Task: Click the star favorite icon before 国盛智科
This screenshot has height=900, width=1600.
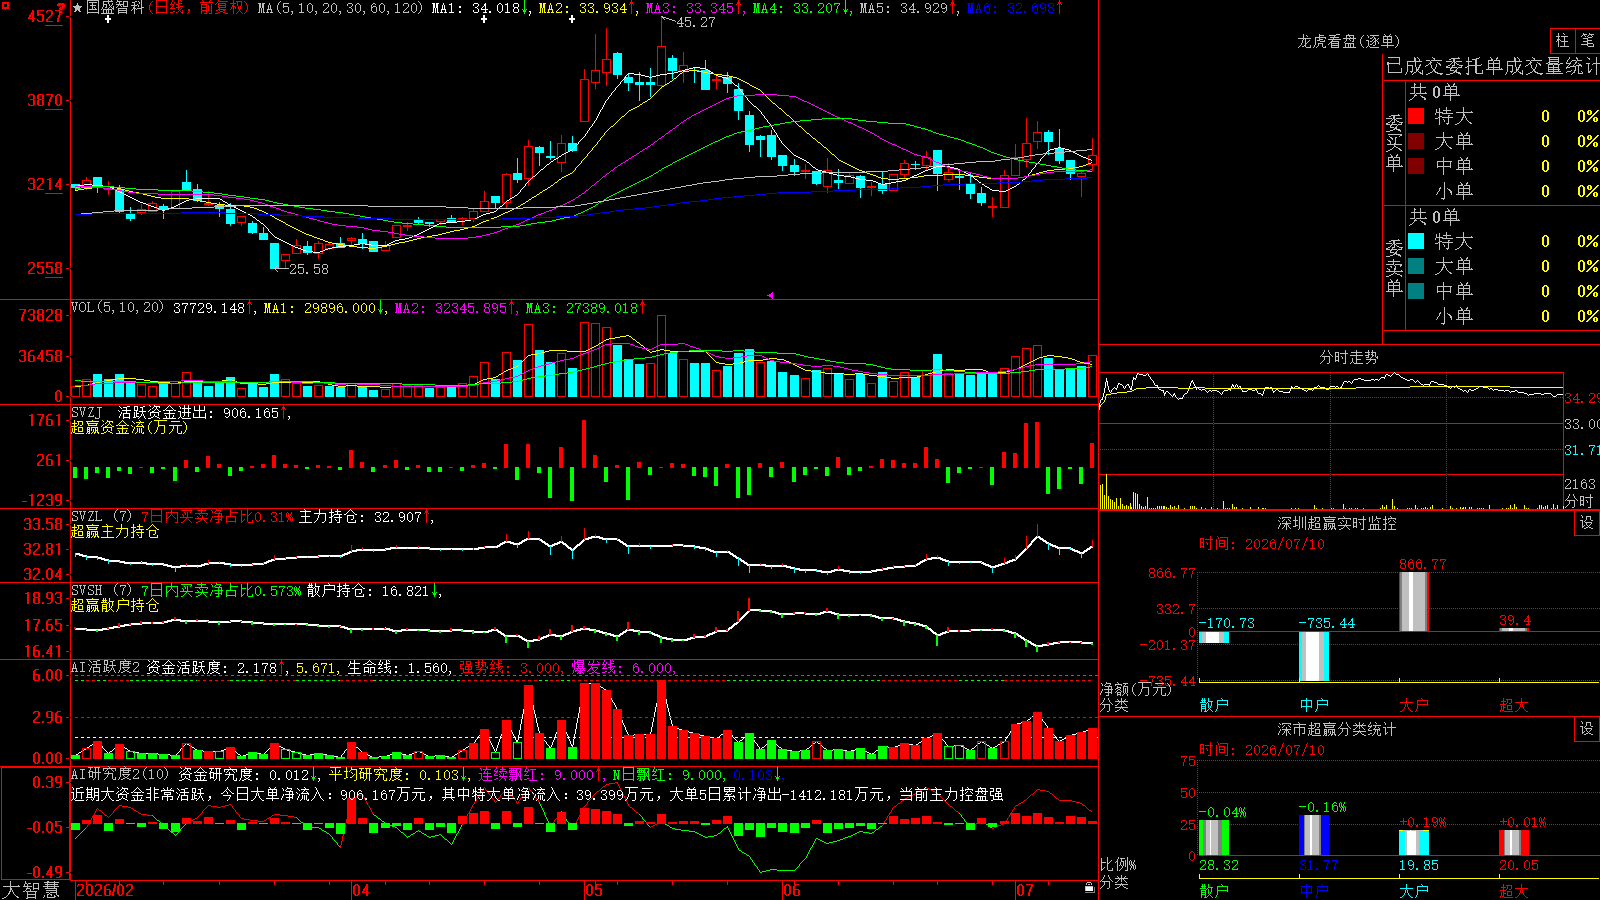Action: 78,8
